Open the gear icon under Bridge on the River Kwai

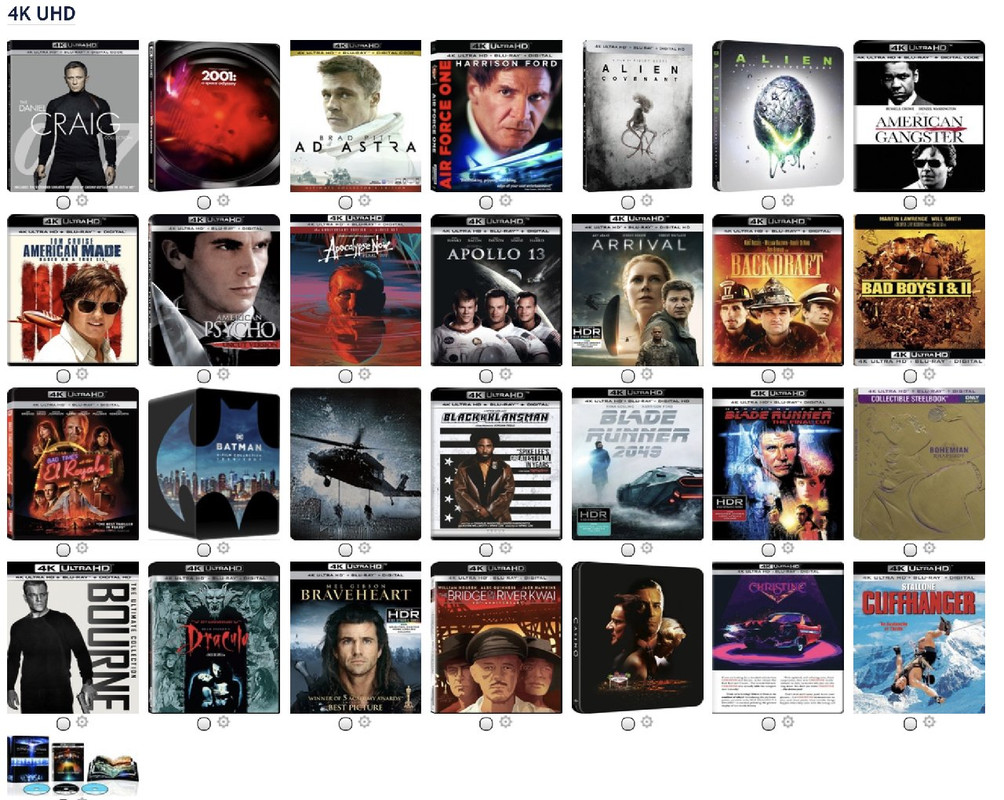[505, 722]
